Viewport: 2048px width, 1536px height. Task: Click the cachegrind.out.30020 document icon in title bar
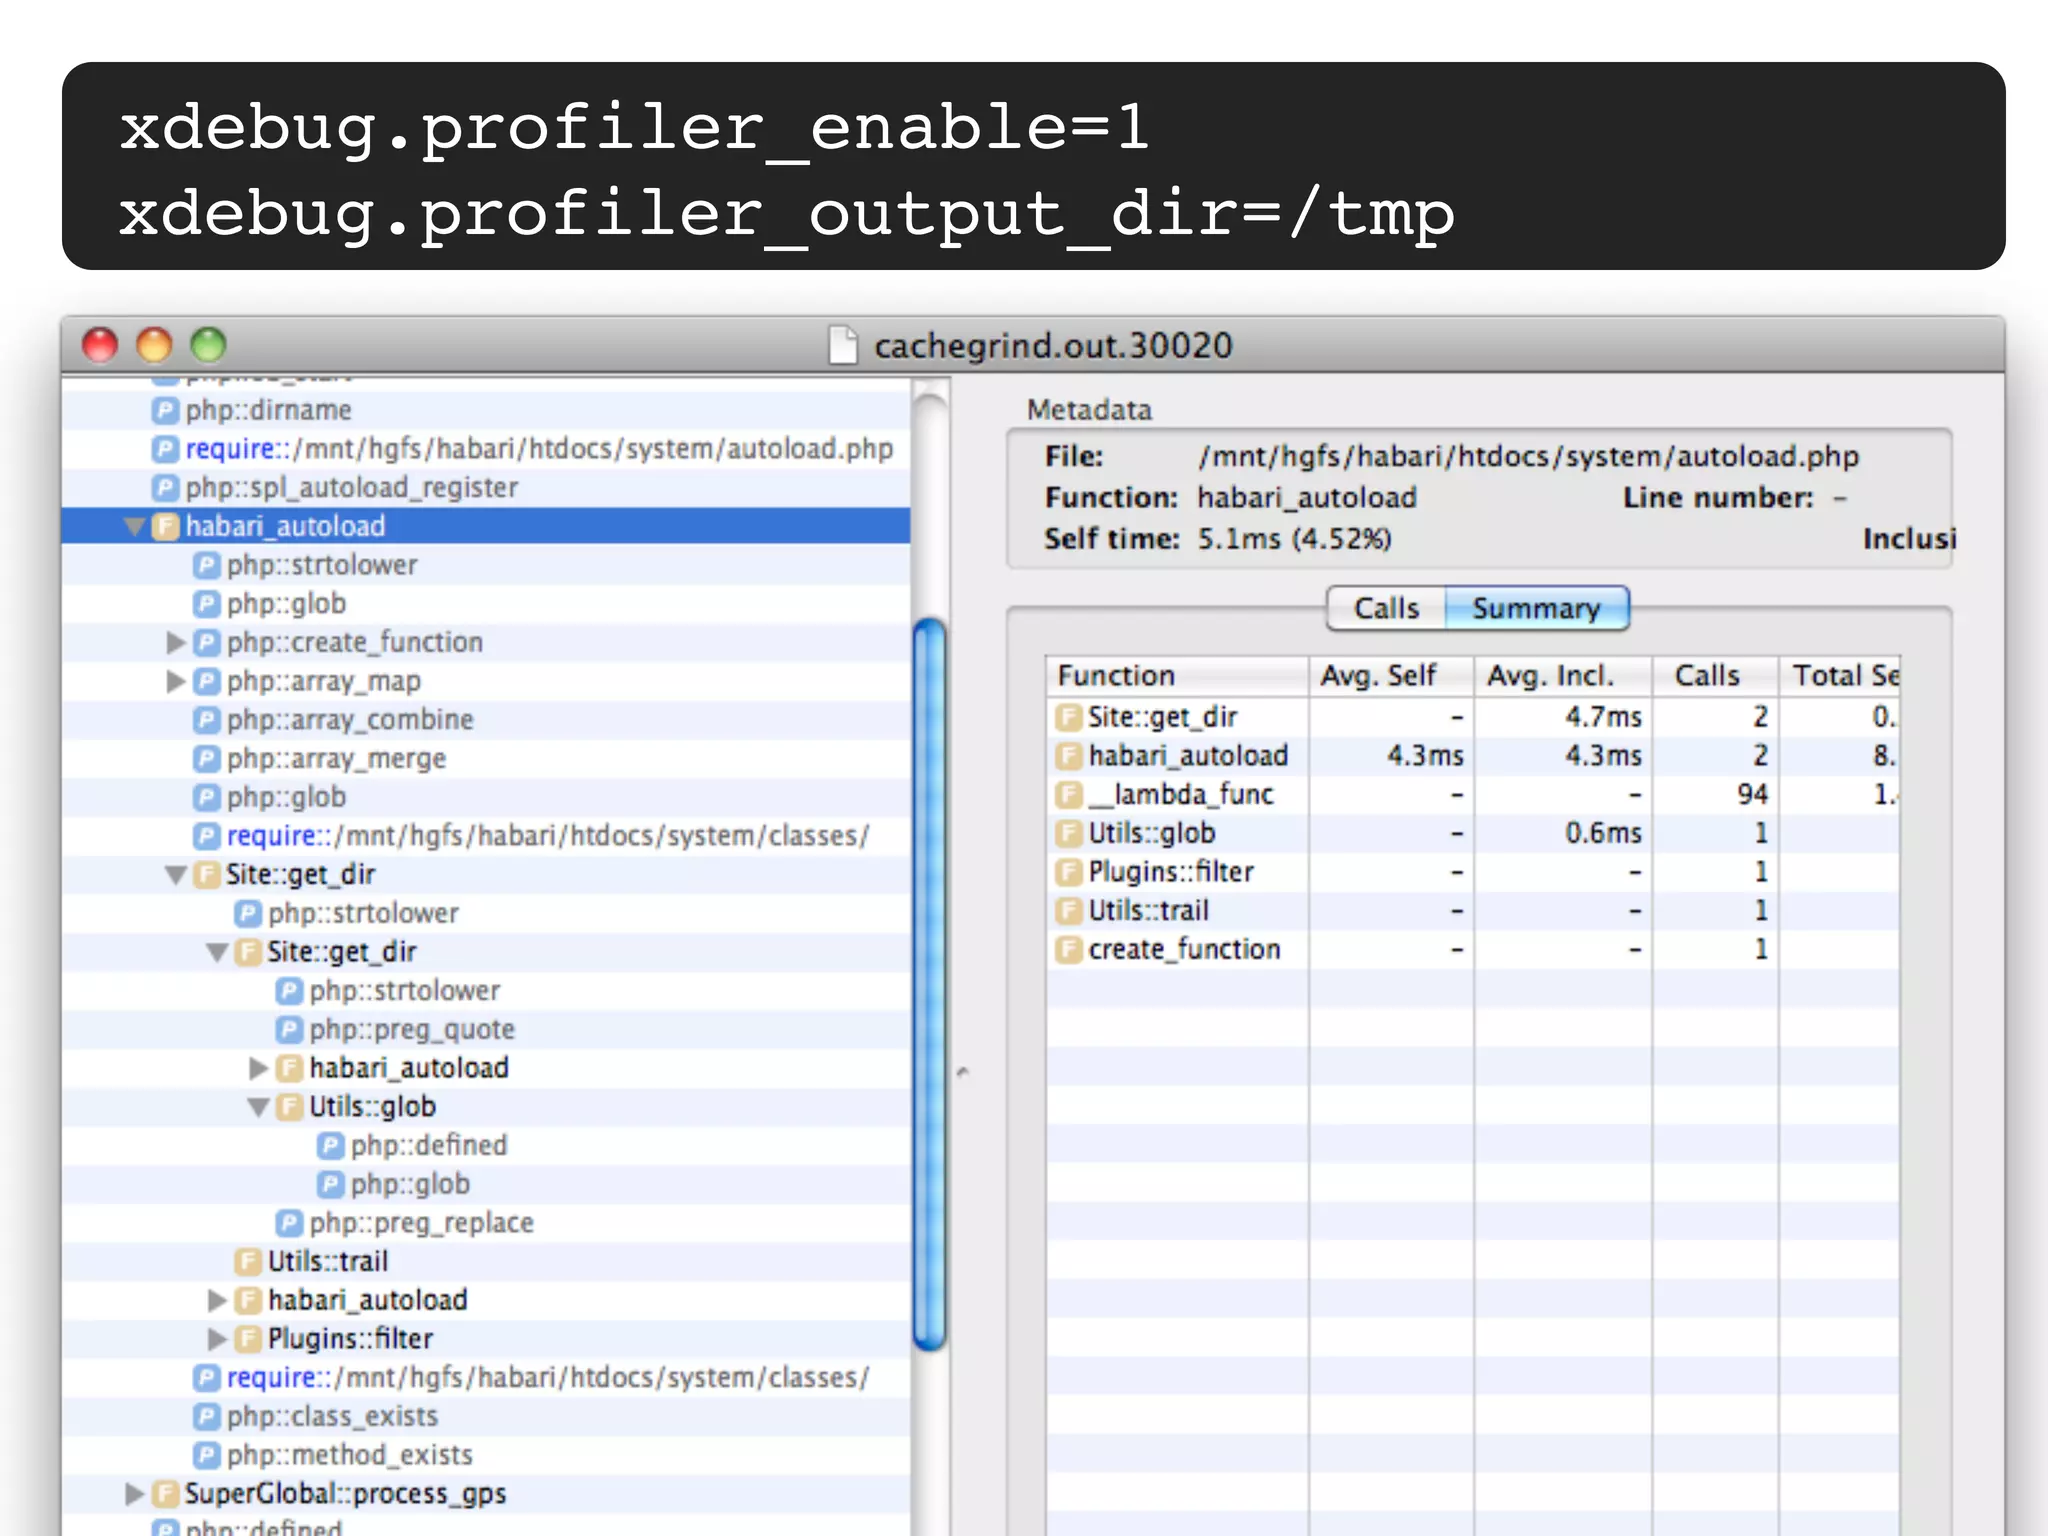[x=843, y=346]
